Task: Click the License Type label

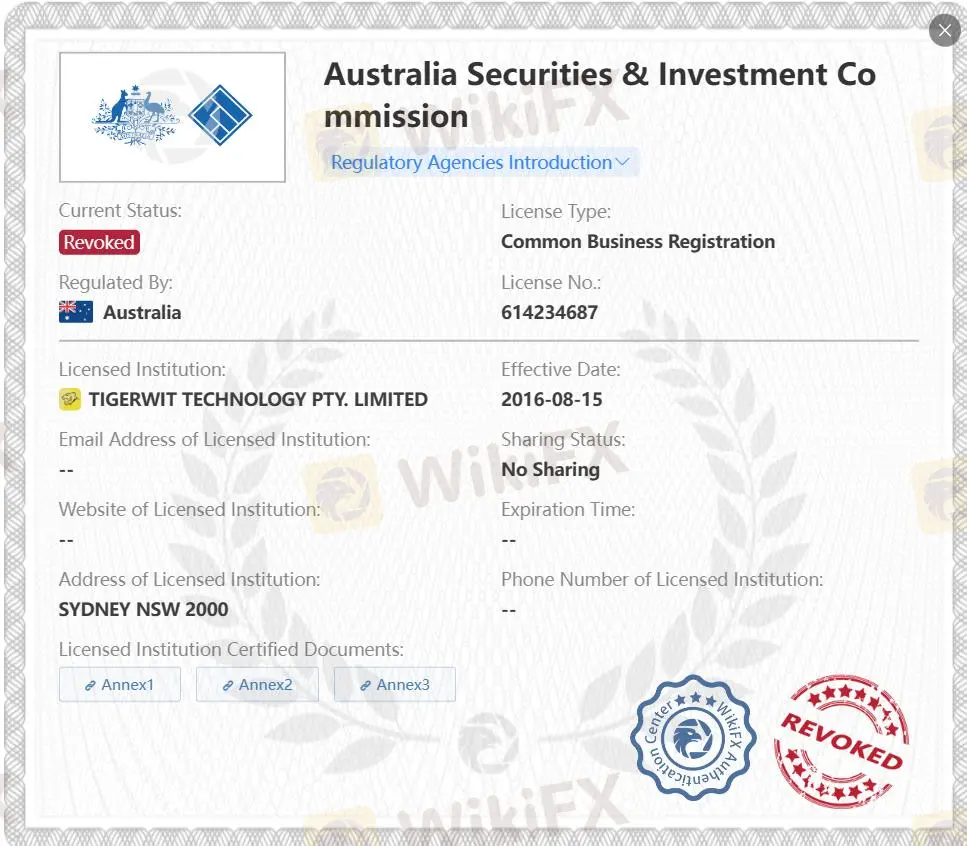Action: [x=556, y=212]
